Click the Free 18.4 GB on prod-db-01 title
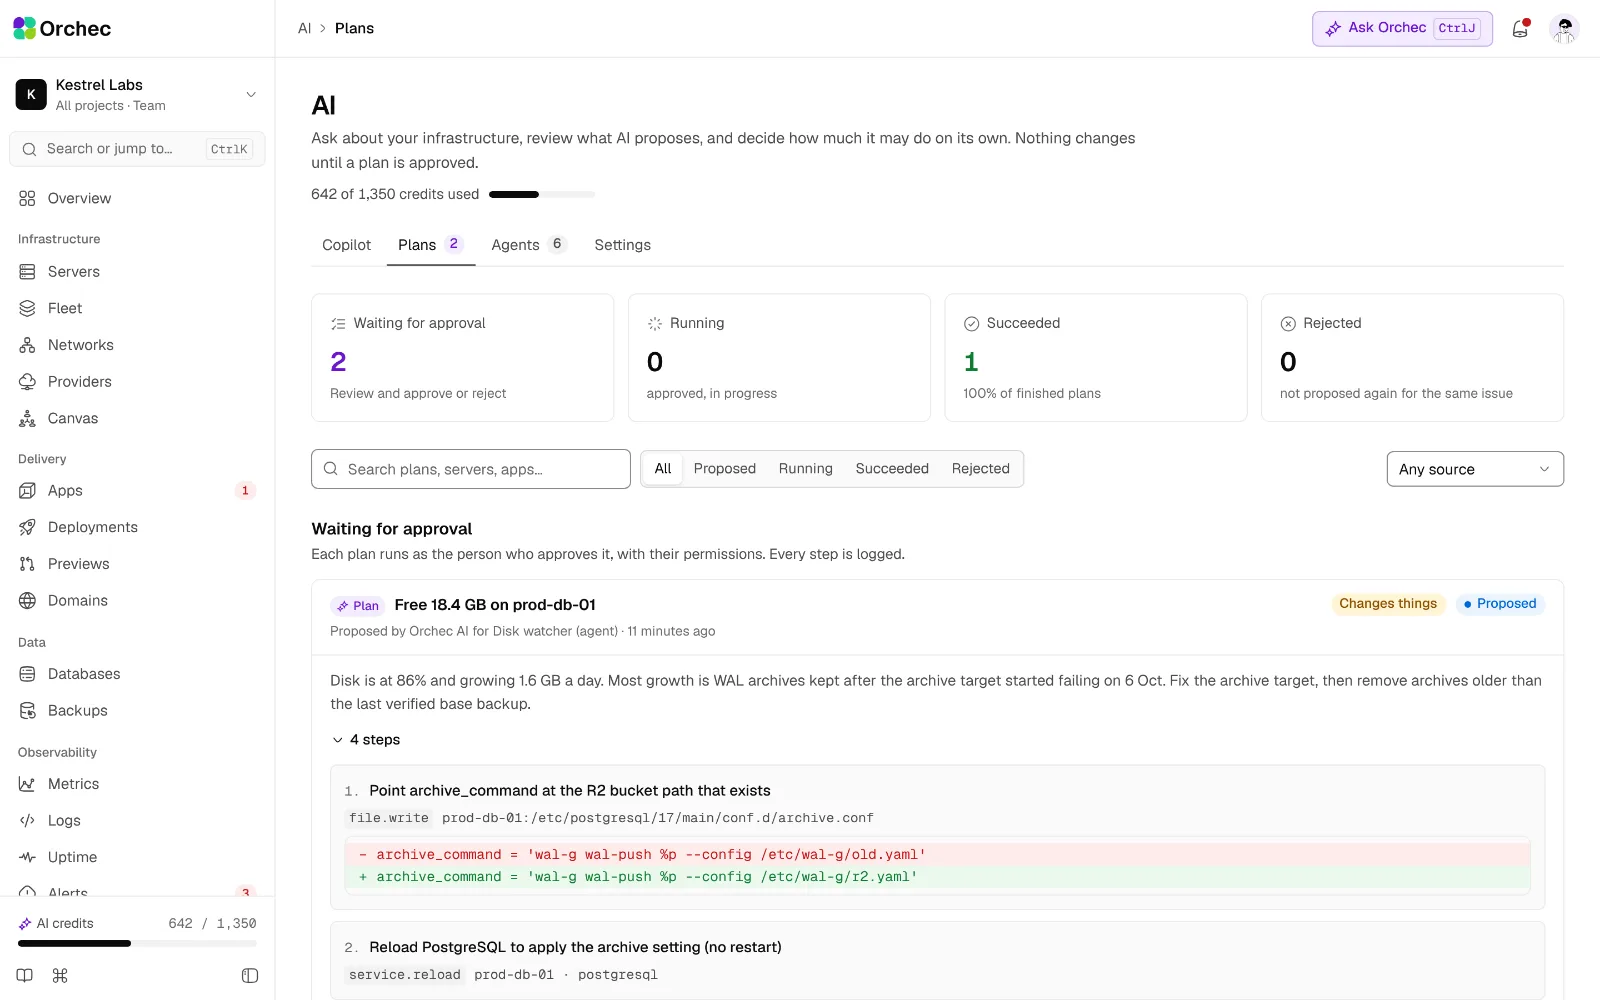Viewport: 1600px width, 1000px height. (x=495, y=605)
